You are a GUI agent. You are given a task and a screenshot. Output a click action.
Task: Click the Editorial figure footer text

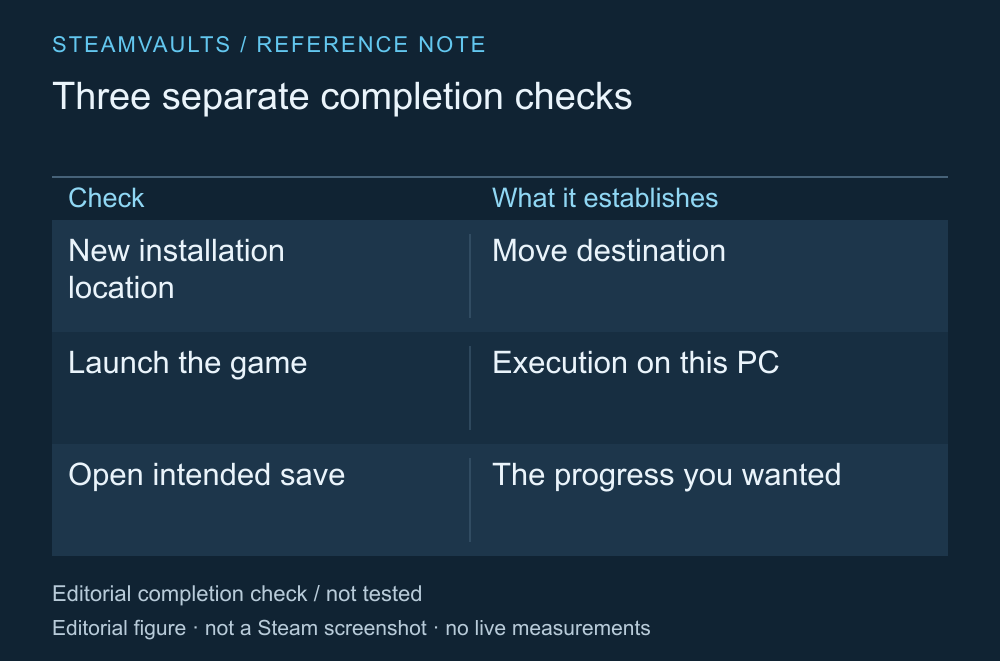[x=119, y=628]
